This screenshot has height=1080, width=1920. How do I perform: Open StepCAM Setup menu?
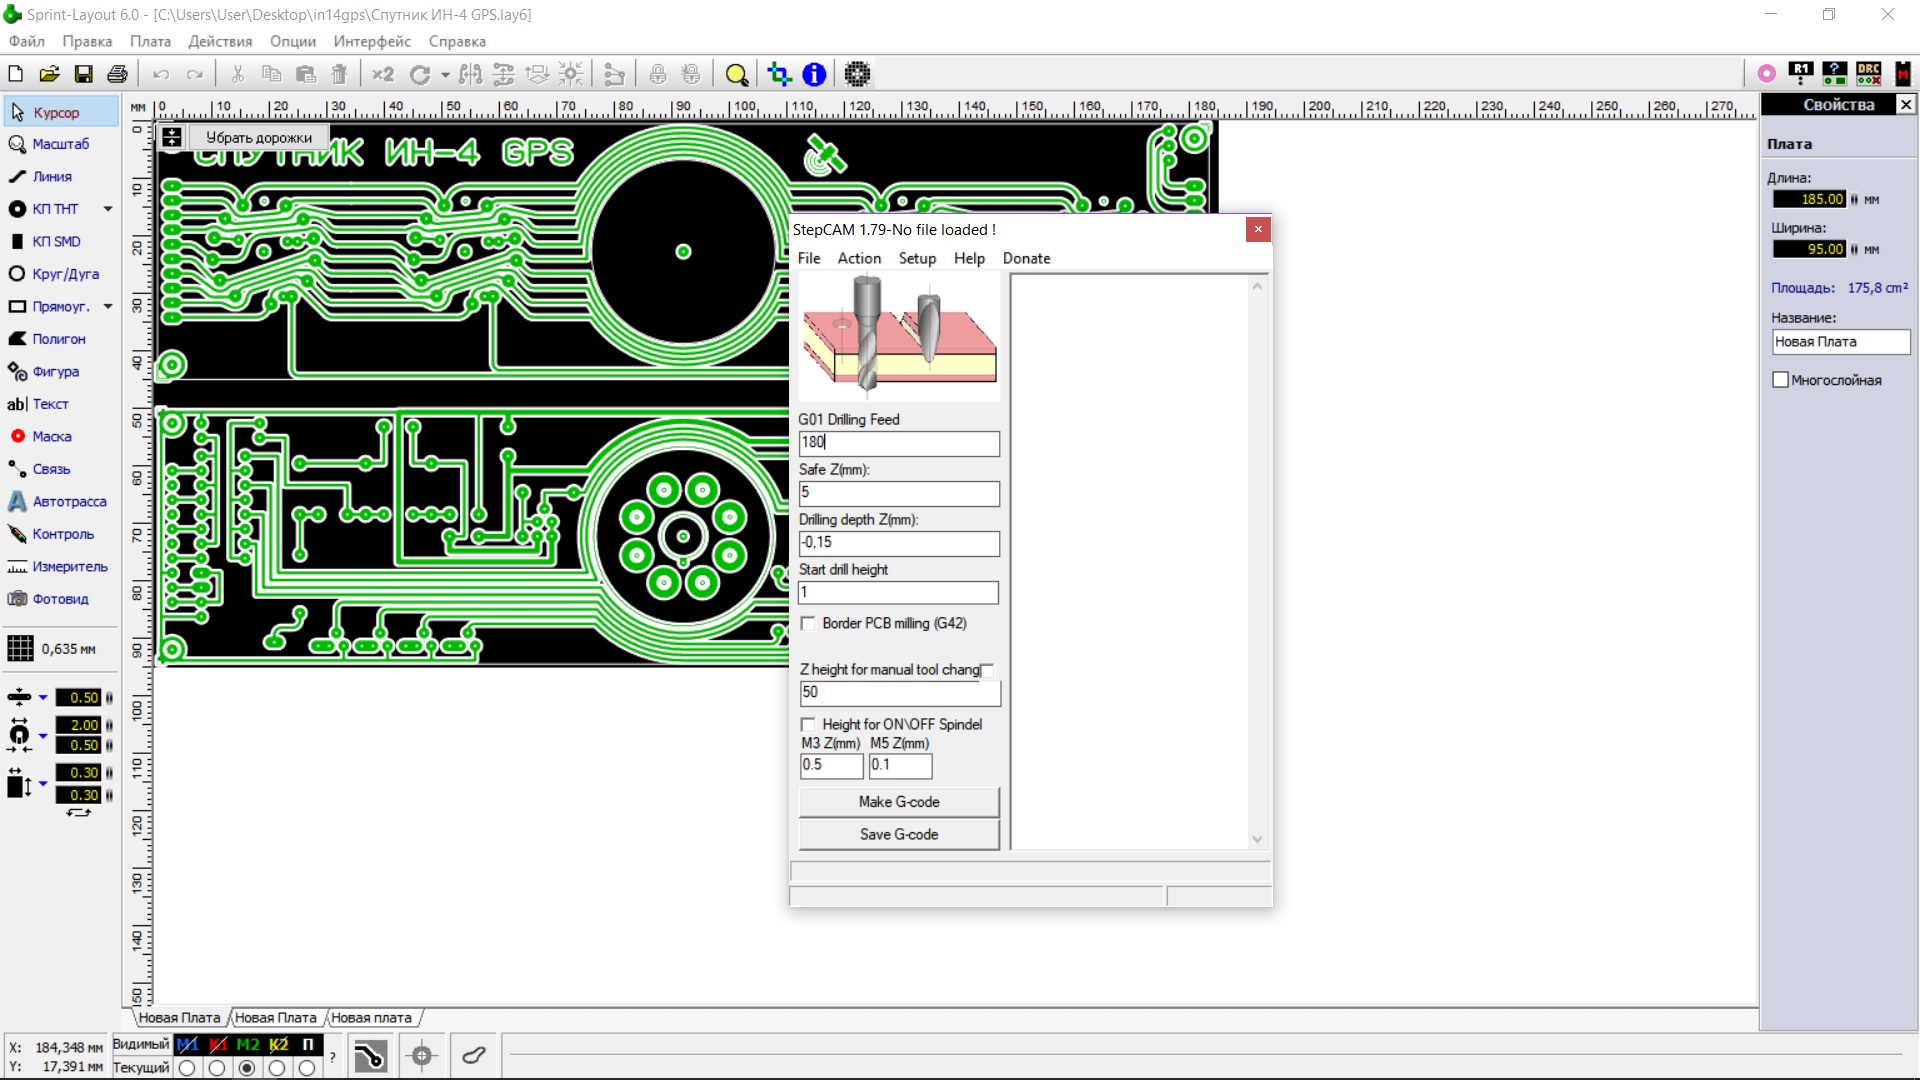[916, 258]
